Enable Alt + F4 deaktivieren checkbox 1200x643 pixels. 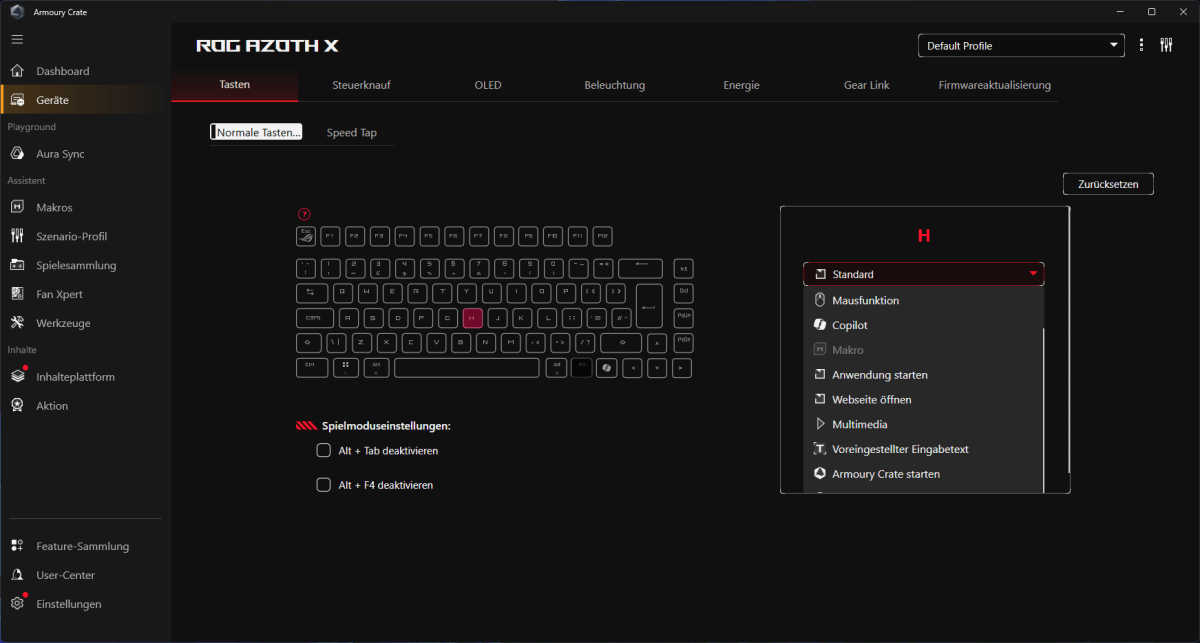coord(323,485)
